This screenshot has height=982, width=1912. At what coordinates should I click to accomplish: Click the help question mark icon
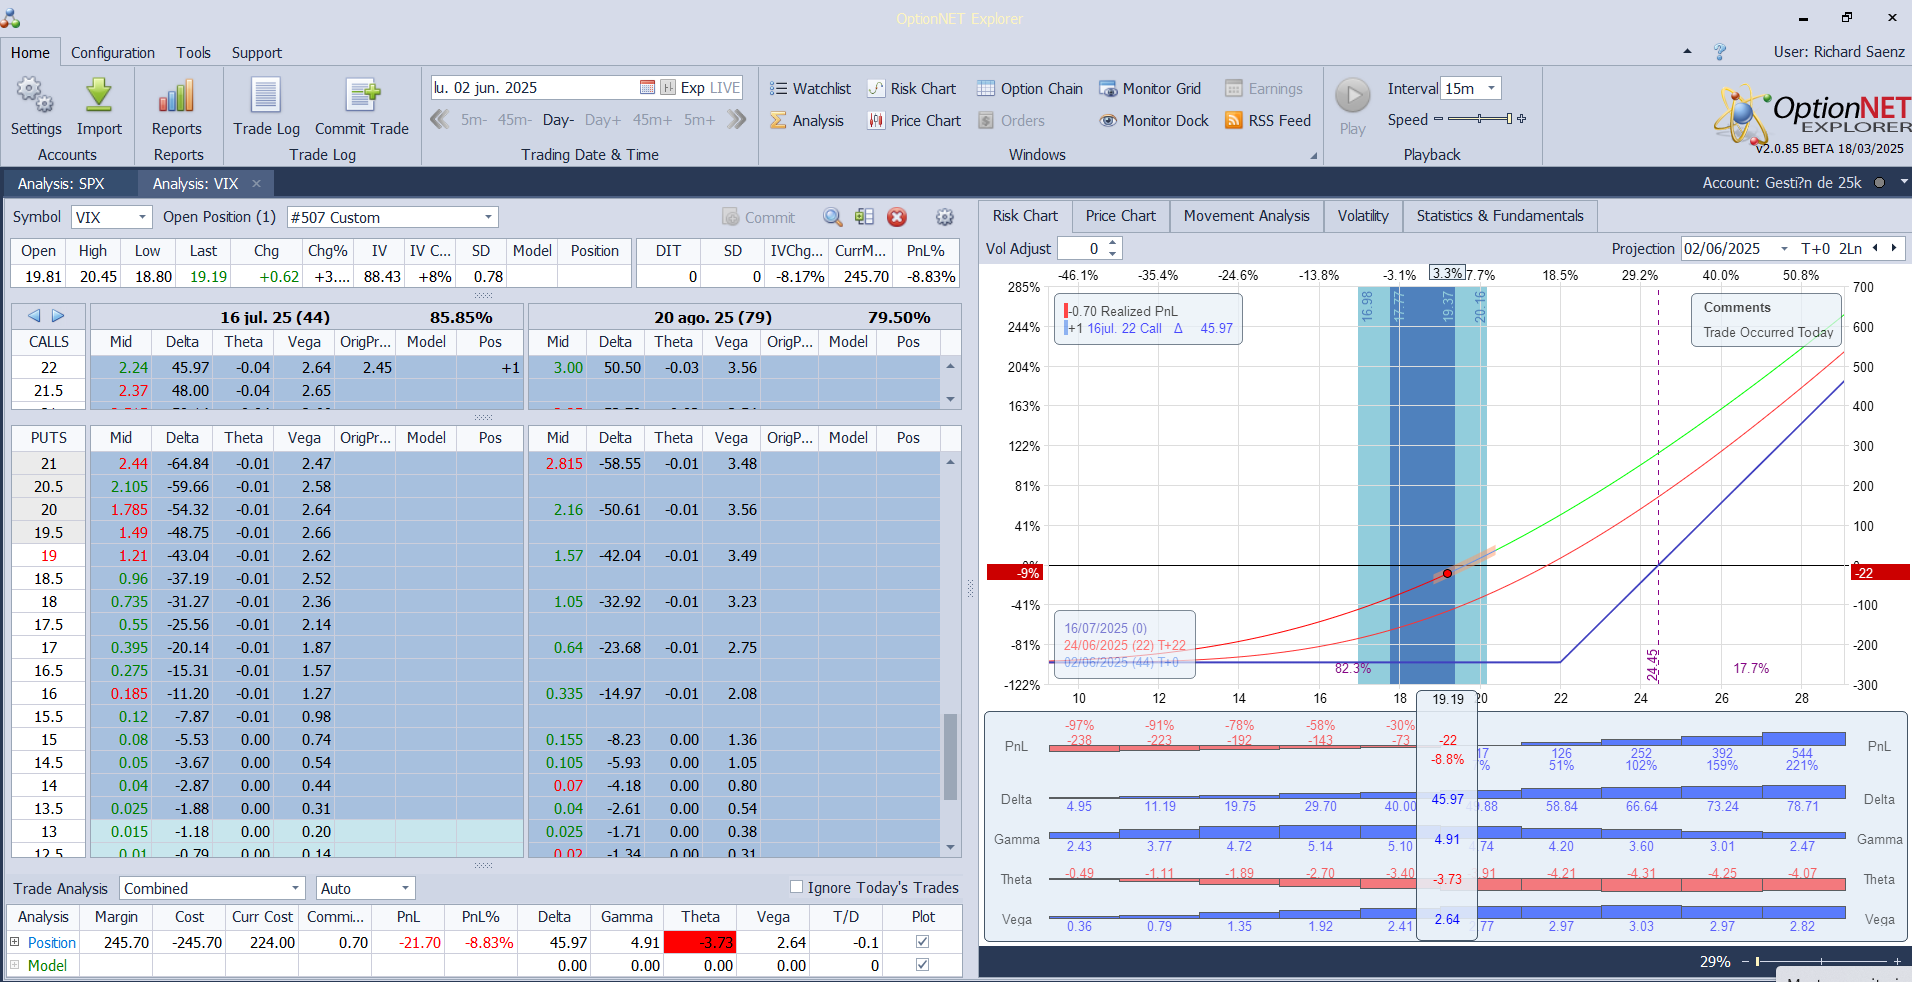(1720, 52)
